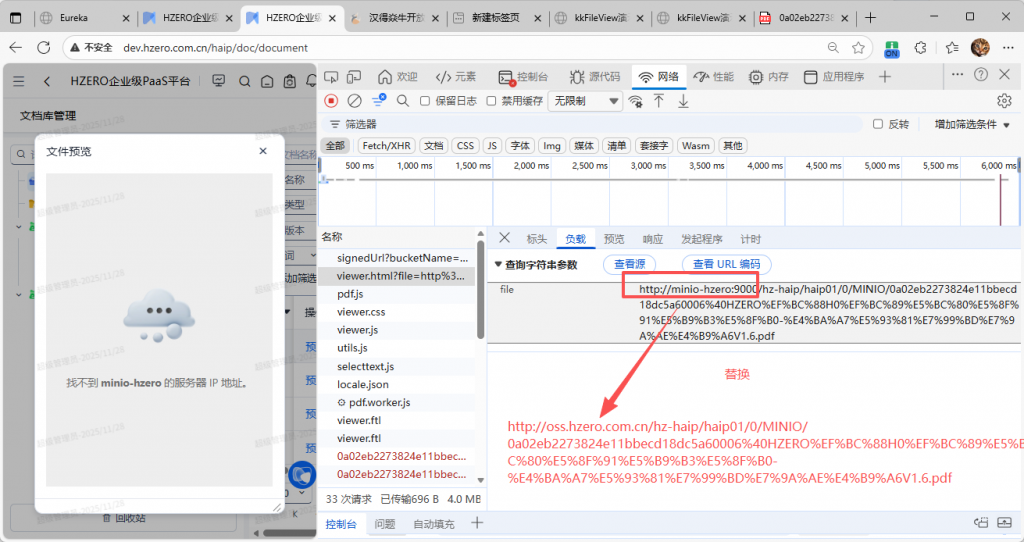Enable the 禁用缓存 checkbox

492,101
